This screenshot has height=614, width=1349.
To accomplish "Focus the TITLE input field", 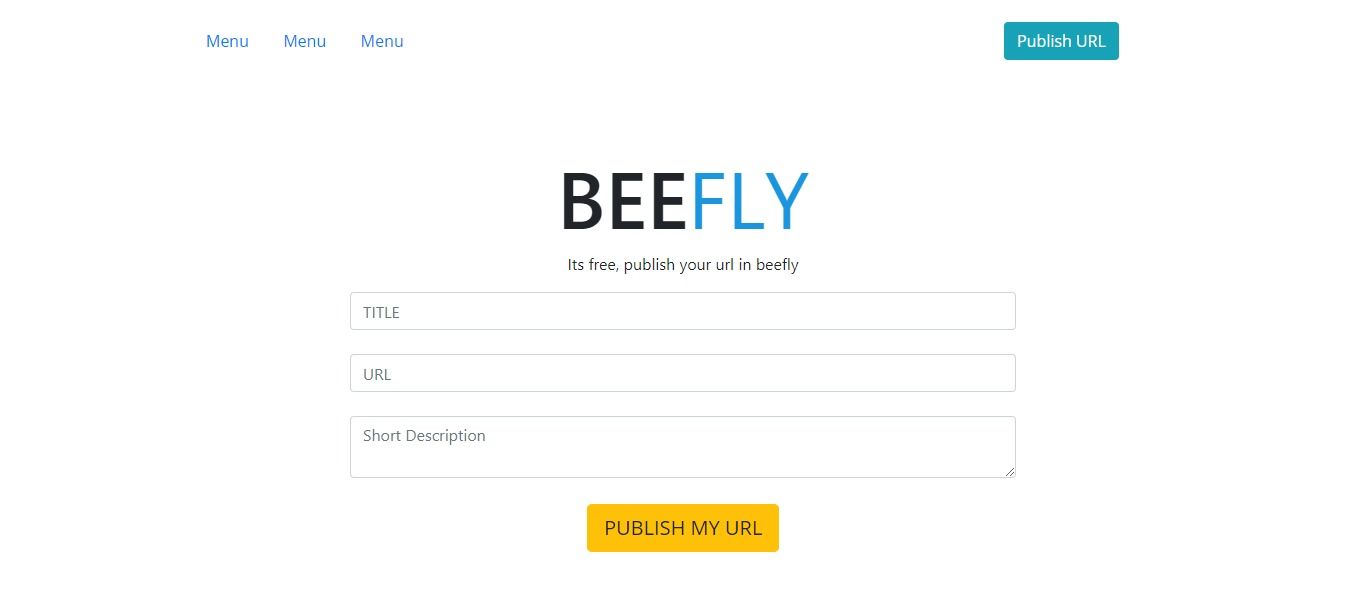I will click(683, 311).
